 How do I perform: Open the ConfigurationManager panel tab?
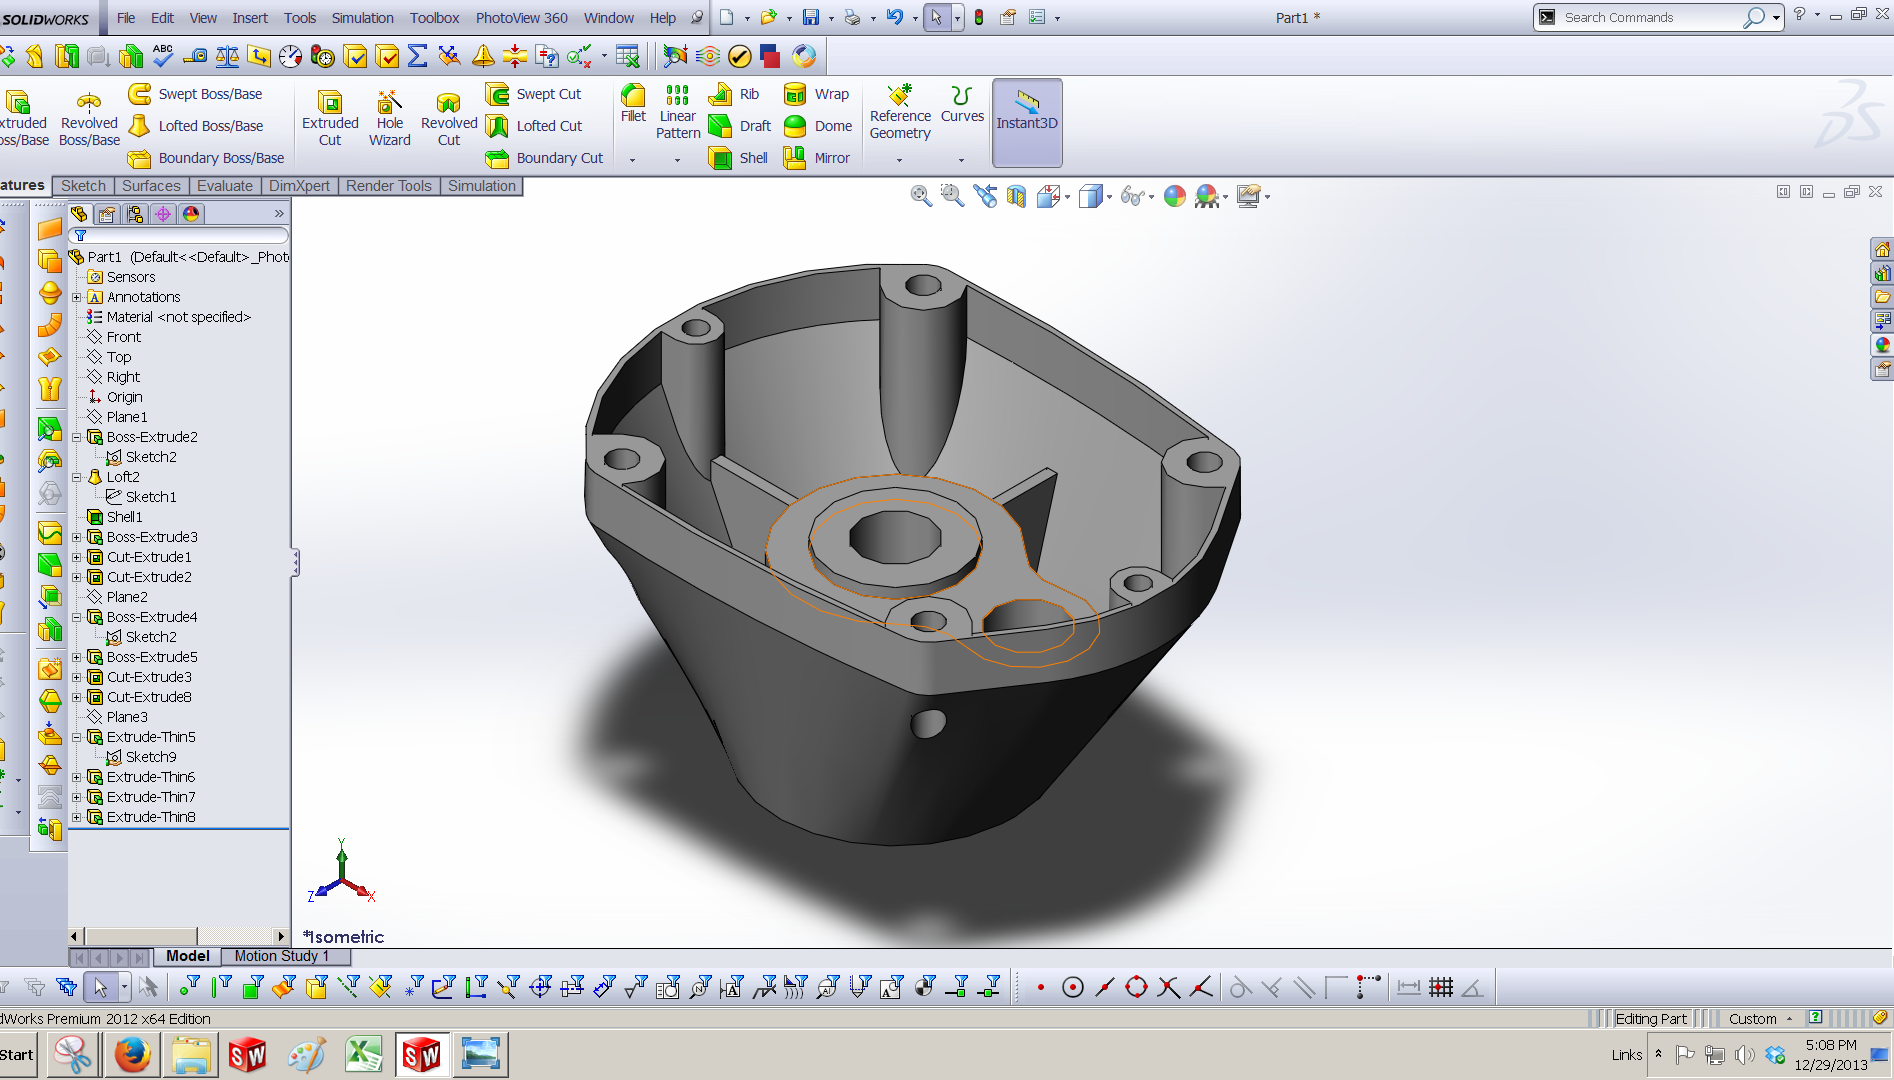pyautogui.click(x=135, y=214)
